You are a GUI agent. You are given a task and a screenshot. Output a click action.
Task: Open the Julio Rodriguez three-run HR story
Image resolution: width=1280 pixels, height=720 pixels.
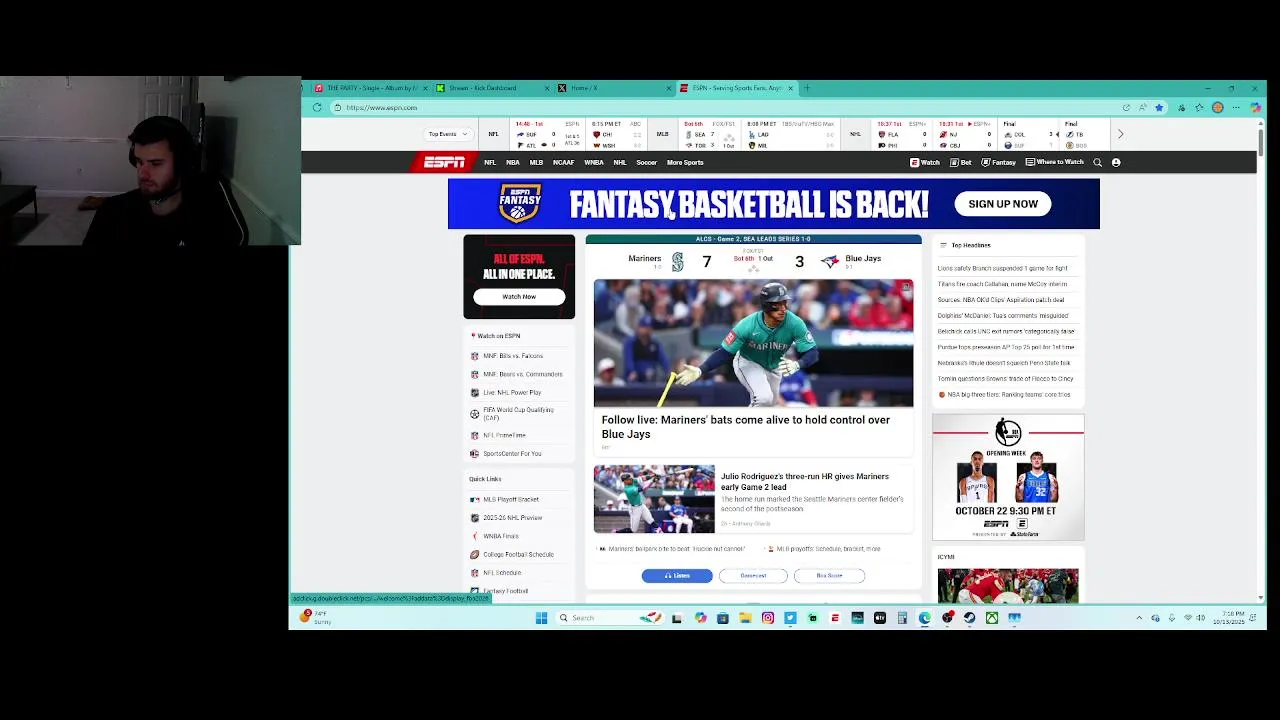pos(805,481)
